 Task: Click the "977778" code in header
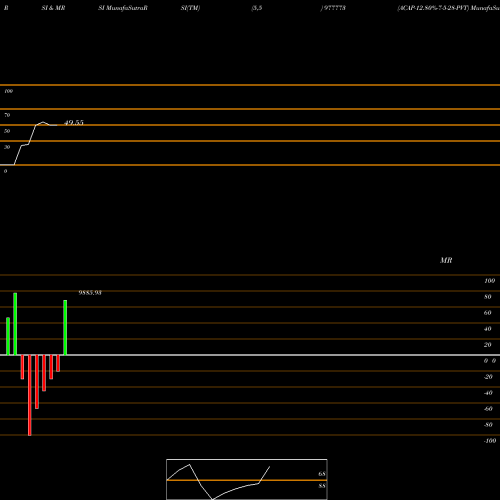pyautogui.click(x=335, y=8)
